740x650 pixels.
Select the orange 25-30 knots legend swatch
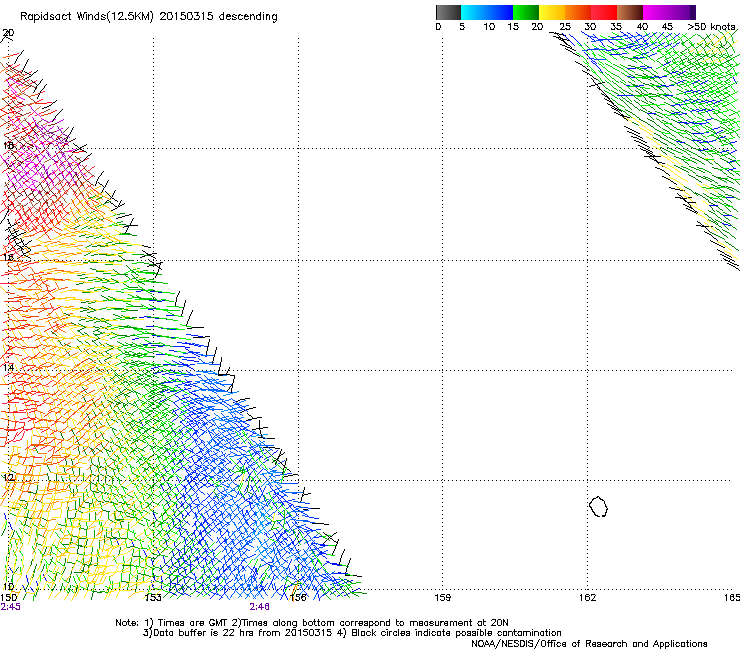click(x=578, y=12)
